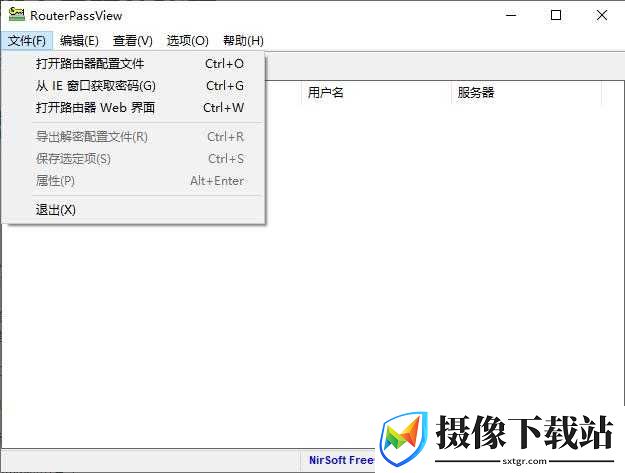625x473 pixels.
Task: Open the 文件(F) menu
Action: (27, 41)
